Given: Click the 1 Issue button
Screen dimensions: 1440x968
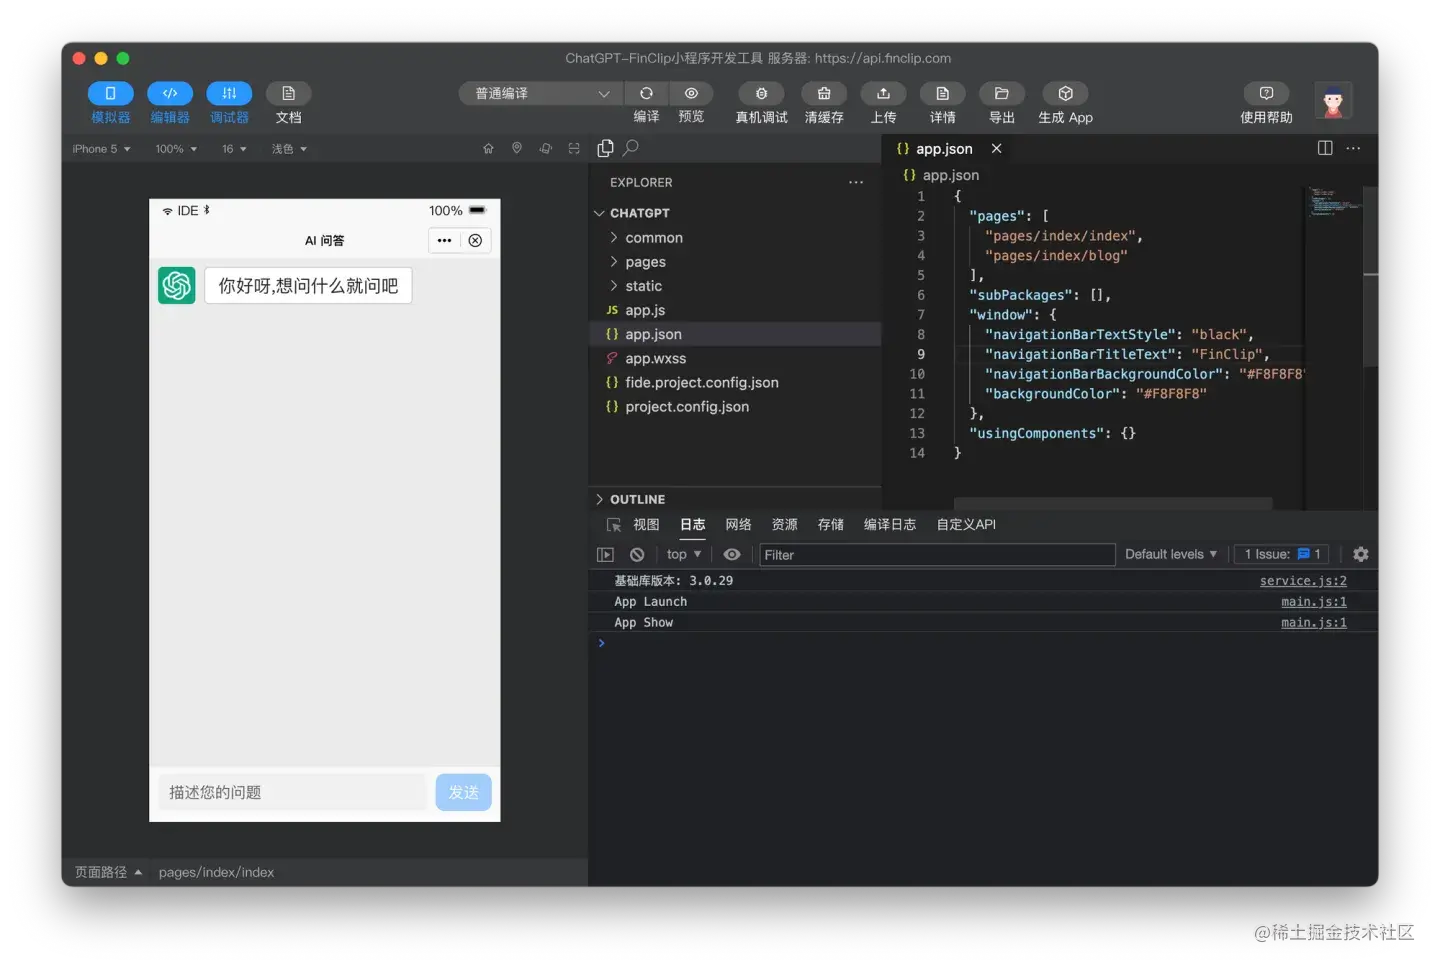Looking at the screenshot, I should click(x=1283, y=554).
